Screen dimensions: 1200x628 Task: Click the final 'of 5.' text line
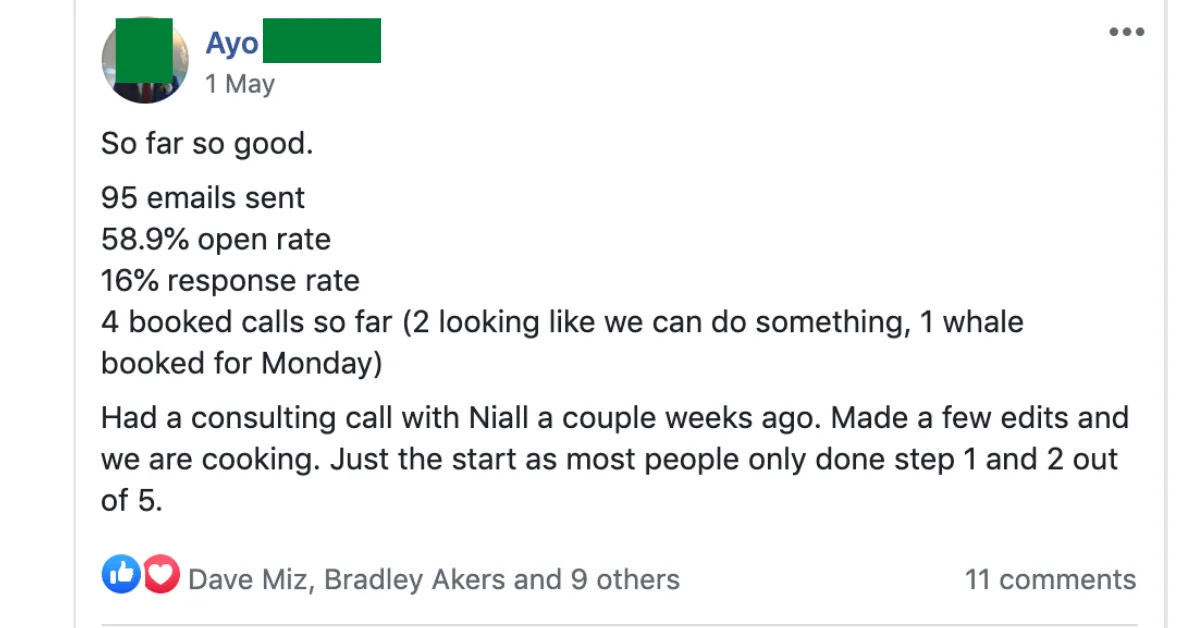click(x=131, y=500)
